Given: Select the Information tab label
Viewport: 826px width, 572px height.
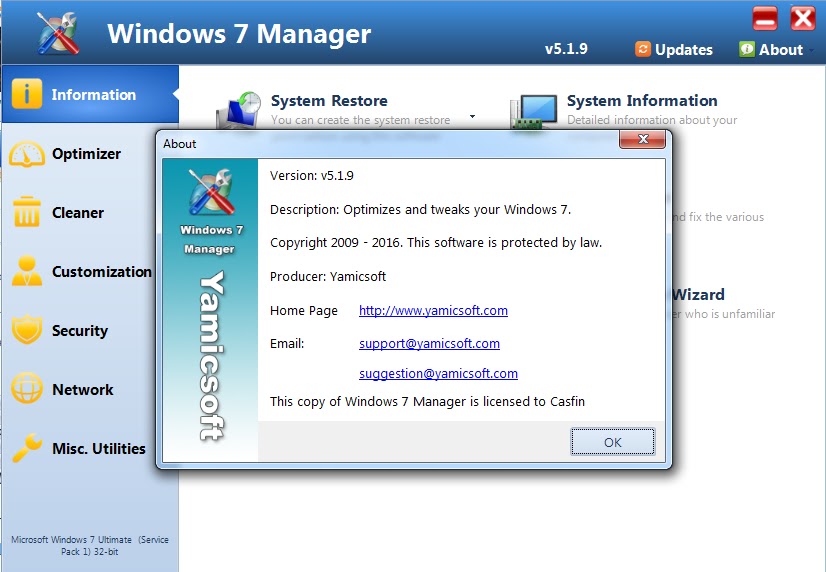Looking at the screenshot, I should click(94, 94).
